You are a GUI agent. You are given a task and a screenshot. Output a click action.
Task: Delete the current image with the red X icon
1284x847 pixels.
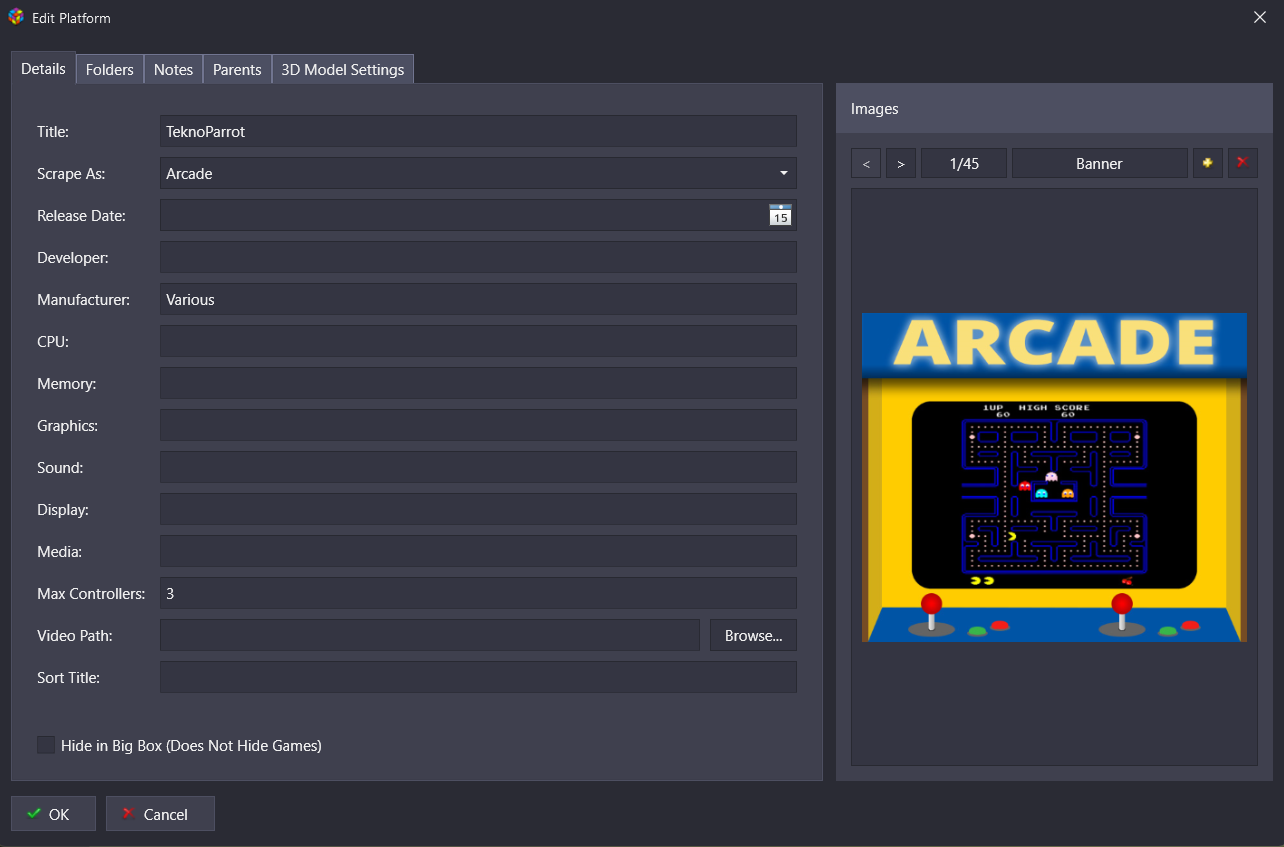[1242, 163]
